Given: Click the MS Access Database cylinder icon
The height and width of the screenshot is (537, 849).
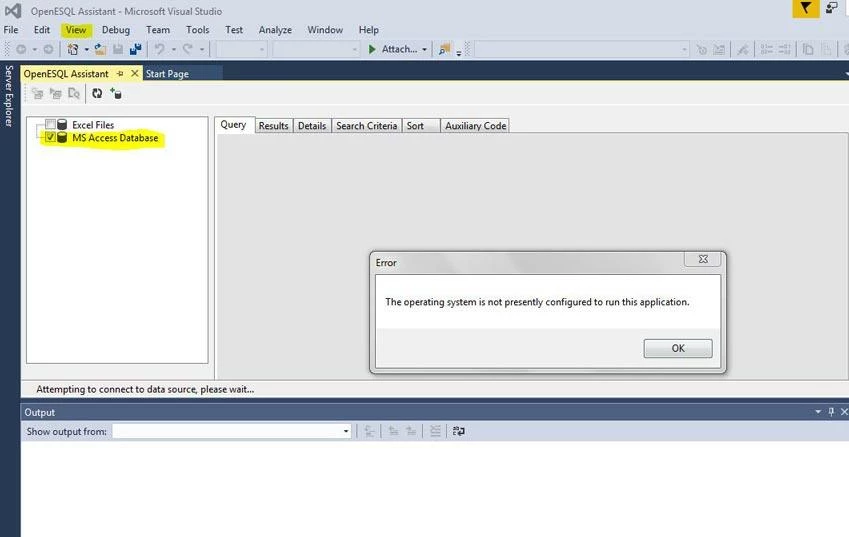Looking at the screenshot, I should coord(62,137).
